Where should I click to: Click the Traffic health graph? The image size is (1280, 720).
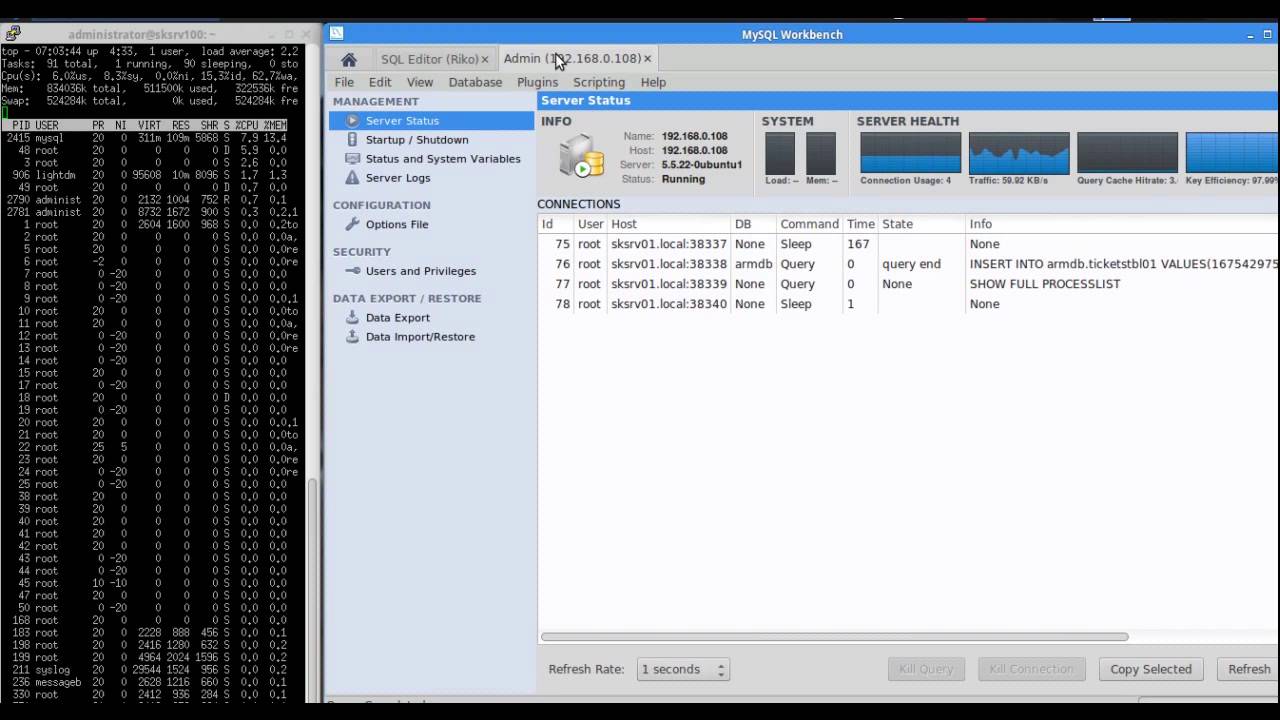pyautogui.click(x=1019, y=153)
